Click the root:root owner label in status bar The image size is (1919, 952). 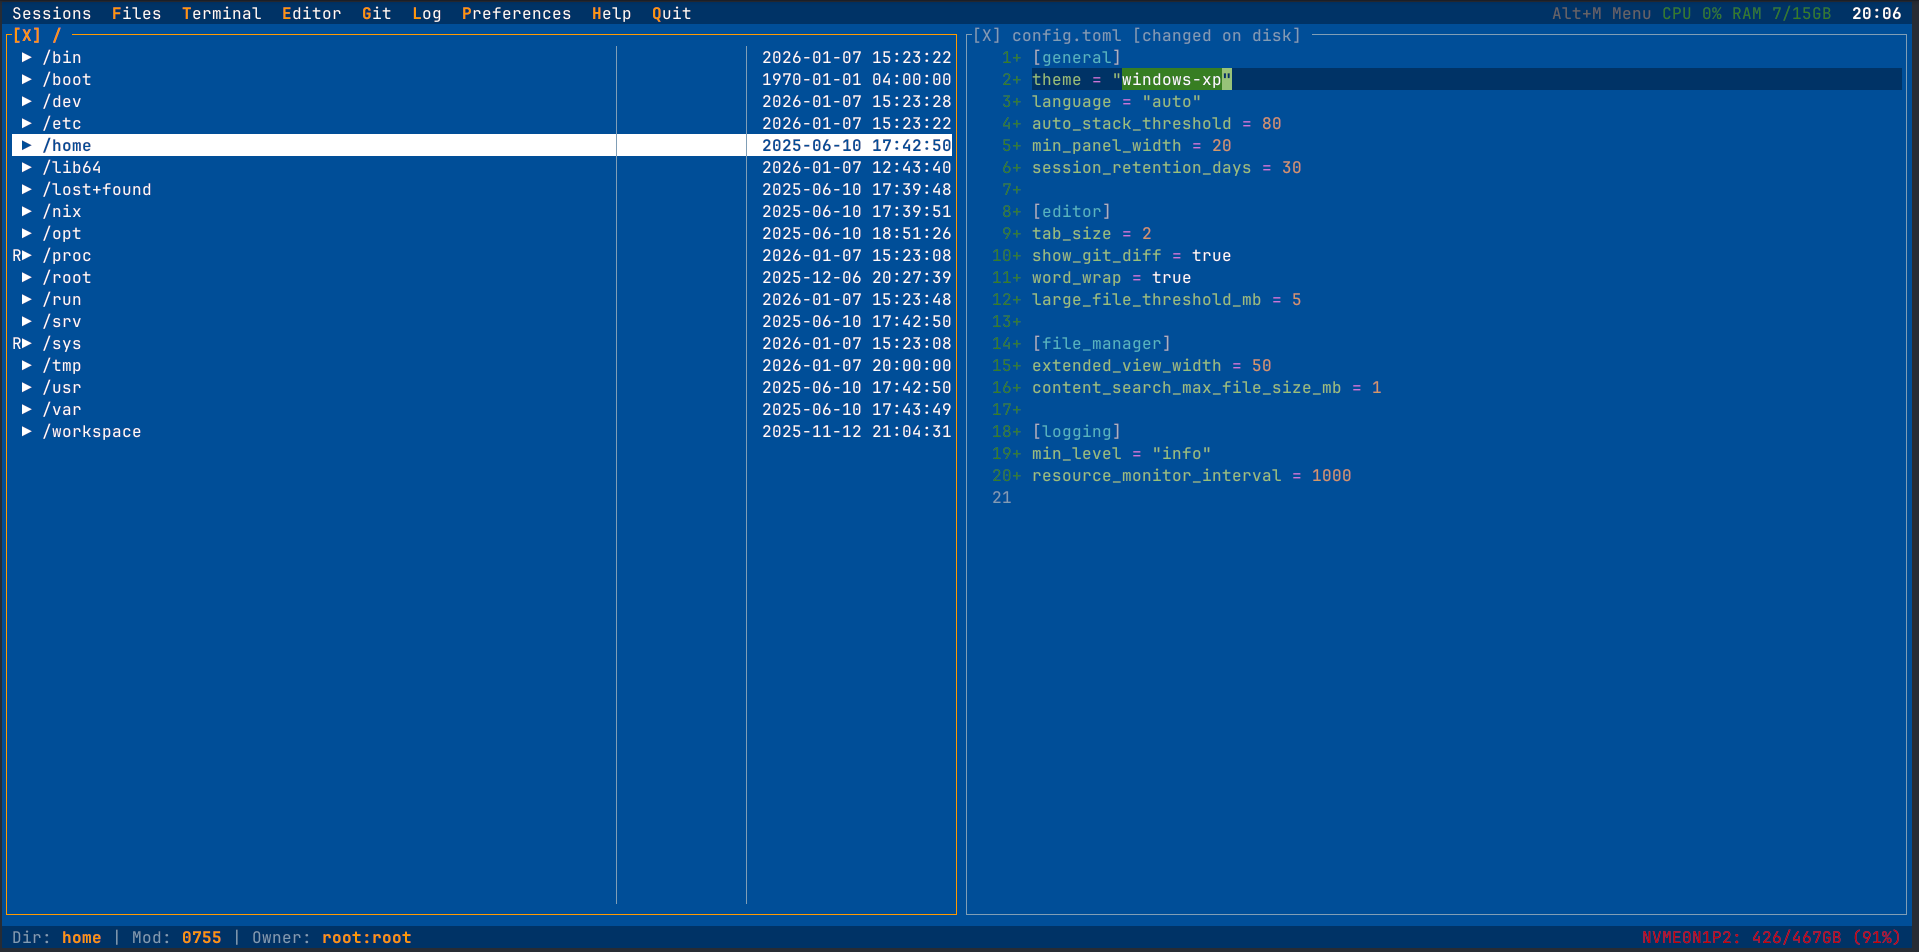366,937
